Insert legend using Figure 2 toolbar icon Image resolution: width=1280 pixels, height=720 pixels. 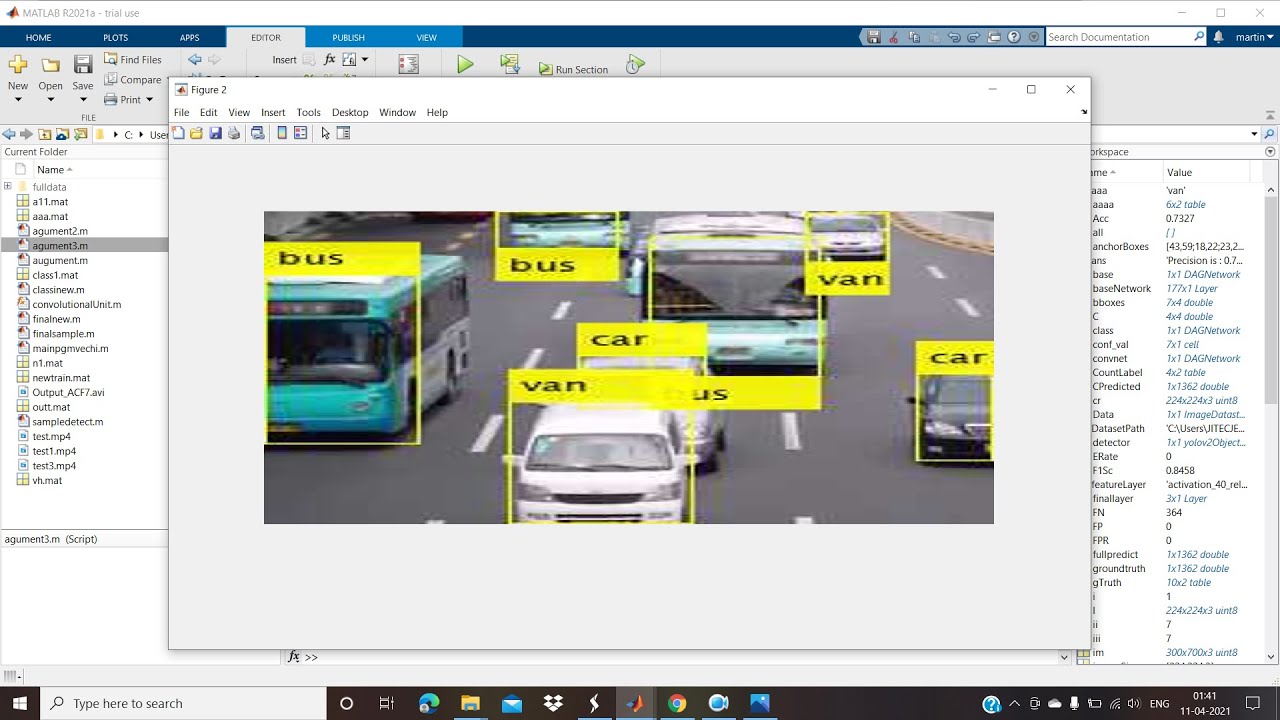click(300, 133)
